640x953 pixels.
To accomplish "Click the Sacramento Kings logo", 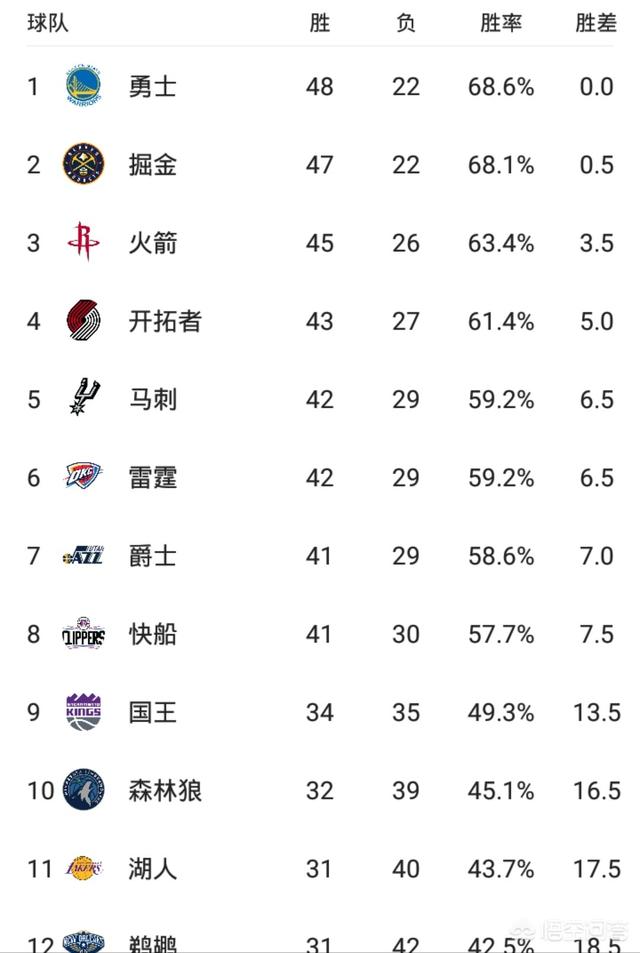I will 83,711.
